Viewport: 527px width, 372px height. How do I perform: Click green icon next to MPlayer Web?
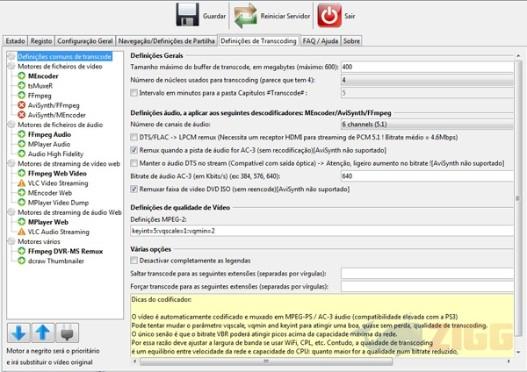(x=22, y=222)
